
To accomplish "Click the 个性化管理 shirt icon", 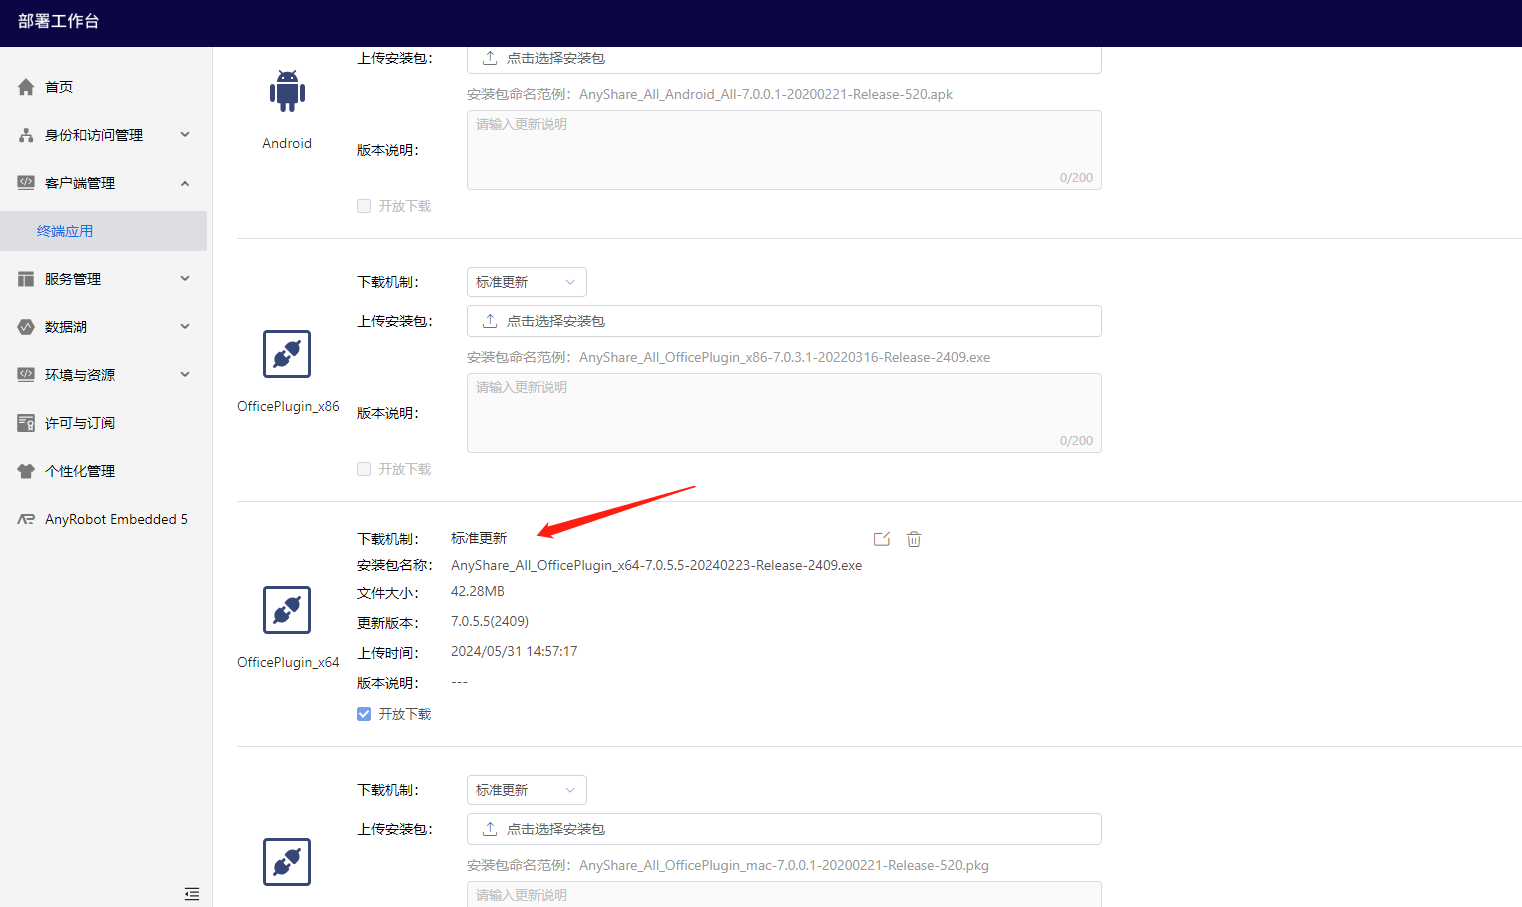I will point(26,471).
